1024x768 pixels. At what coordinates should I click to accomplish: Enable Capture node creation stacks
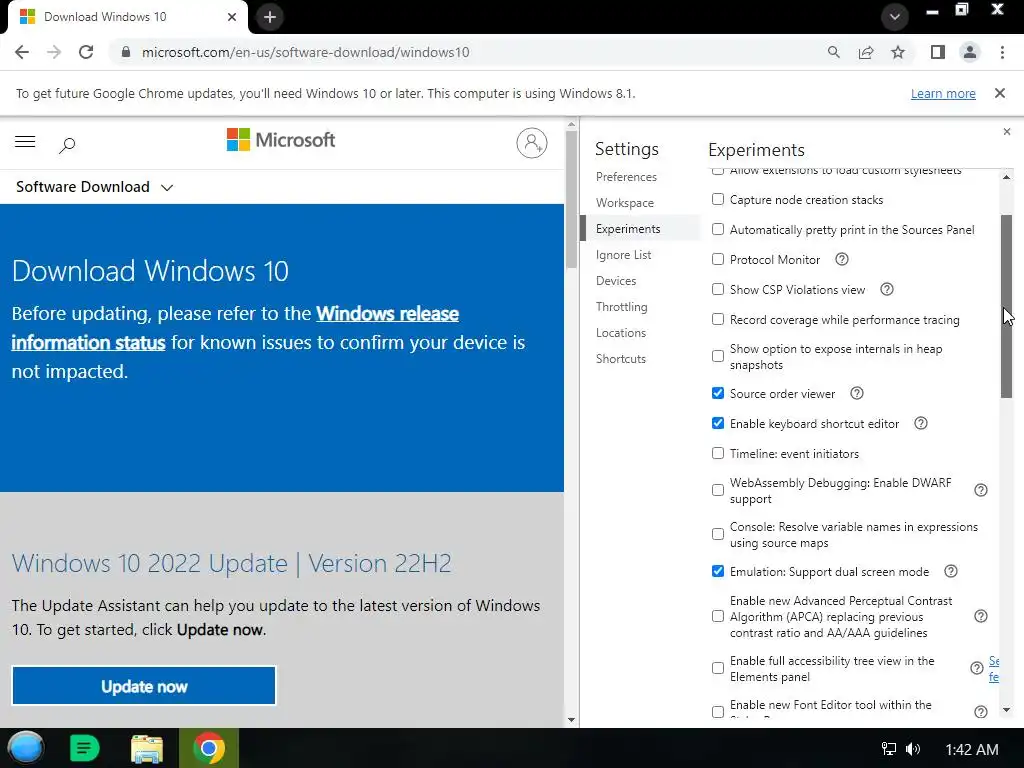tap(718, 199)
